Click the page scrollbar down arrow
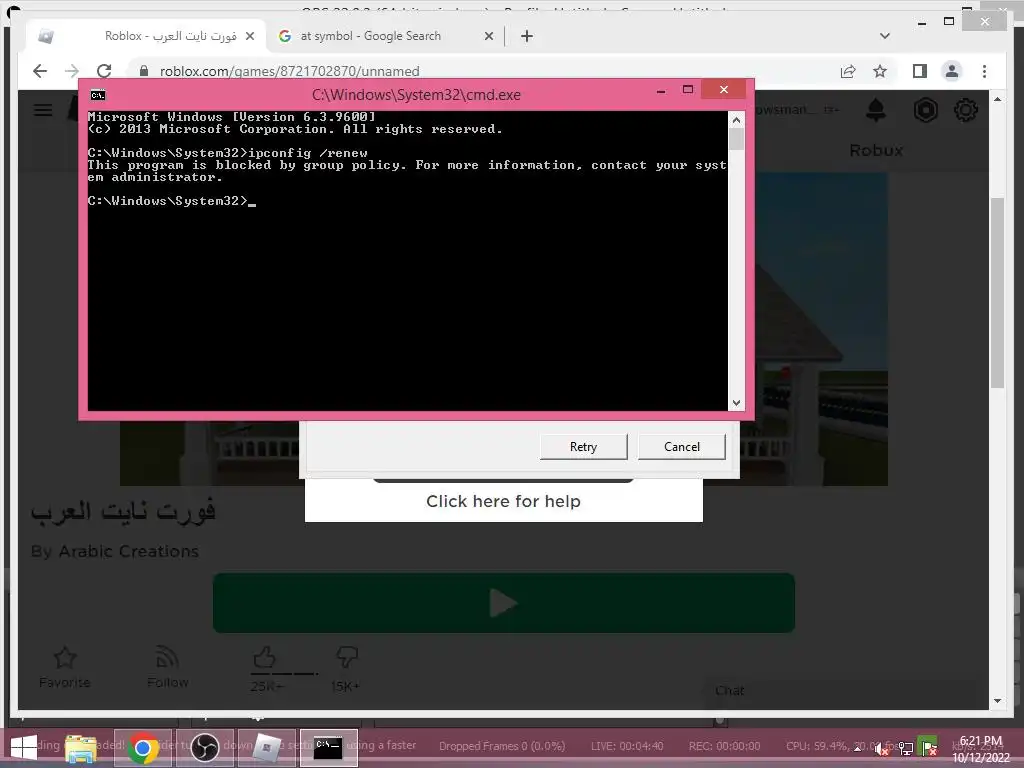This screenshot has width=1024, height=768. point(997,701)
